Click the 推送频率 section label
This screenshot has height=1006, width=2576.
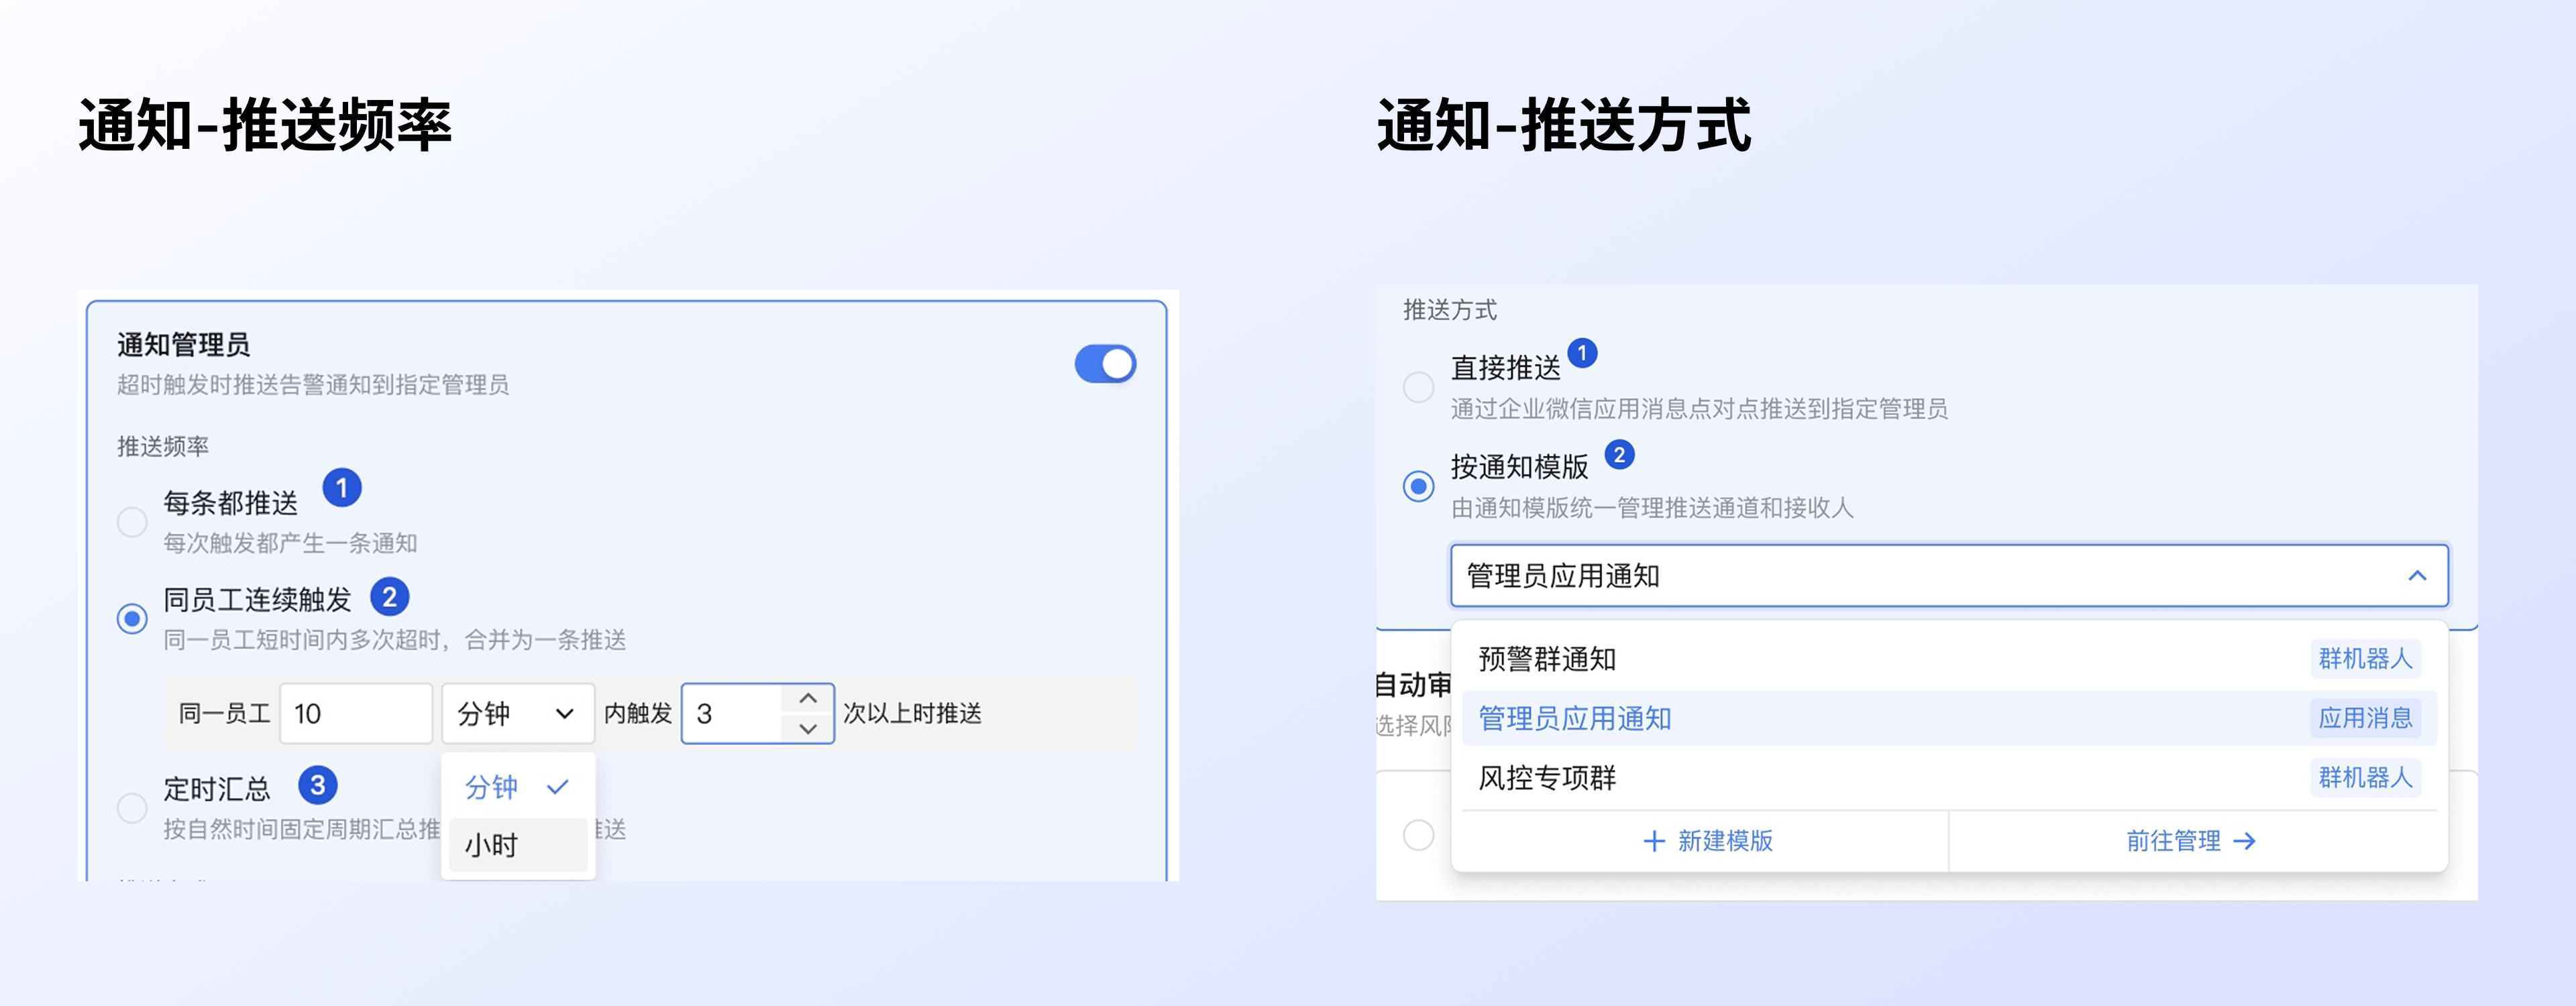163,446
